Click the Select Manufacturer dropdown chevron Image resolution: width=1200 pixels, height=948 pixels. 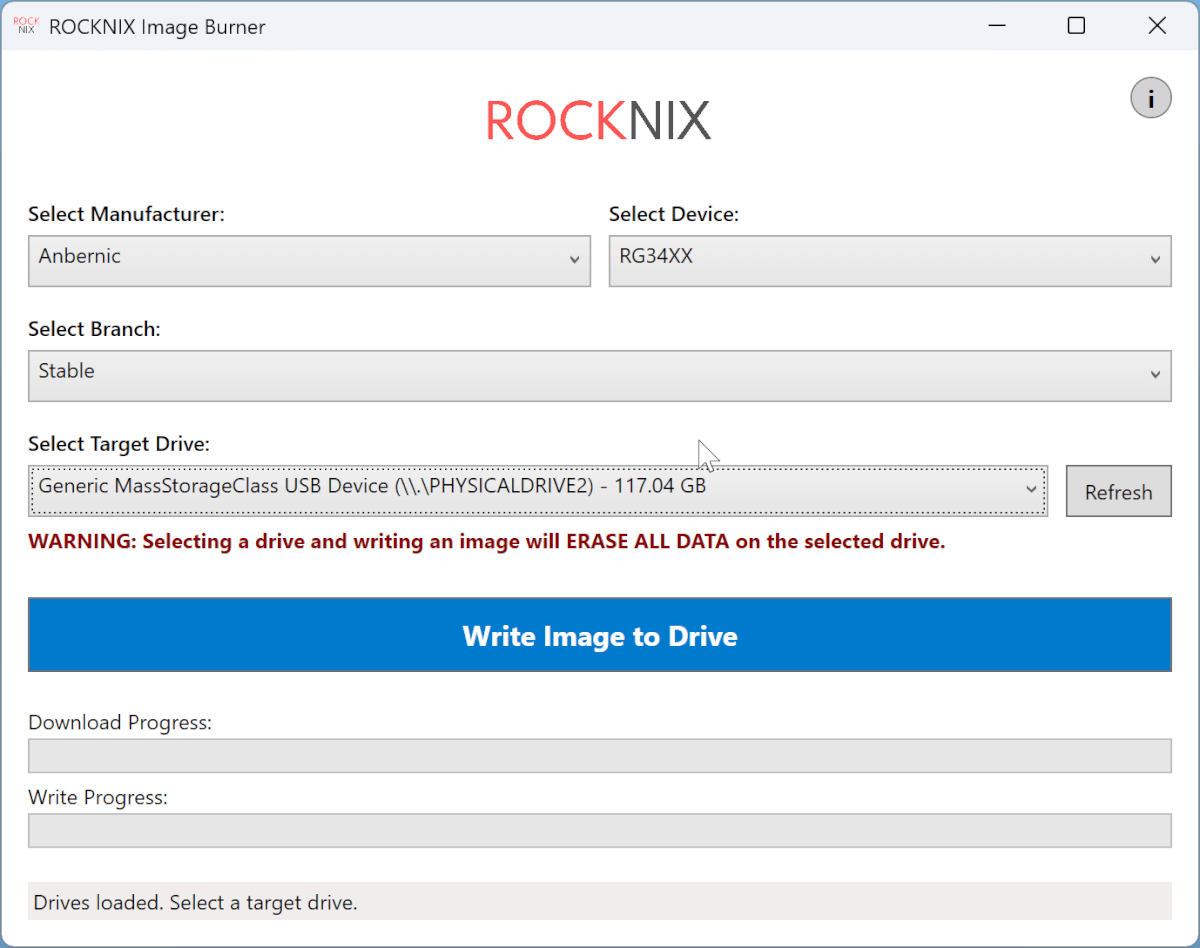[x=577, y=261]
